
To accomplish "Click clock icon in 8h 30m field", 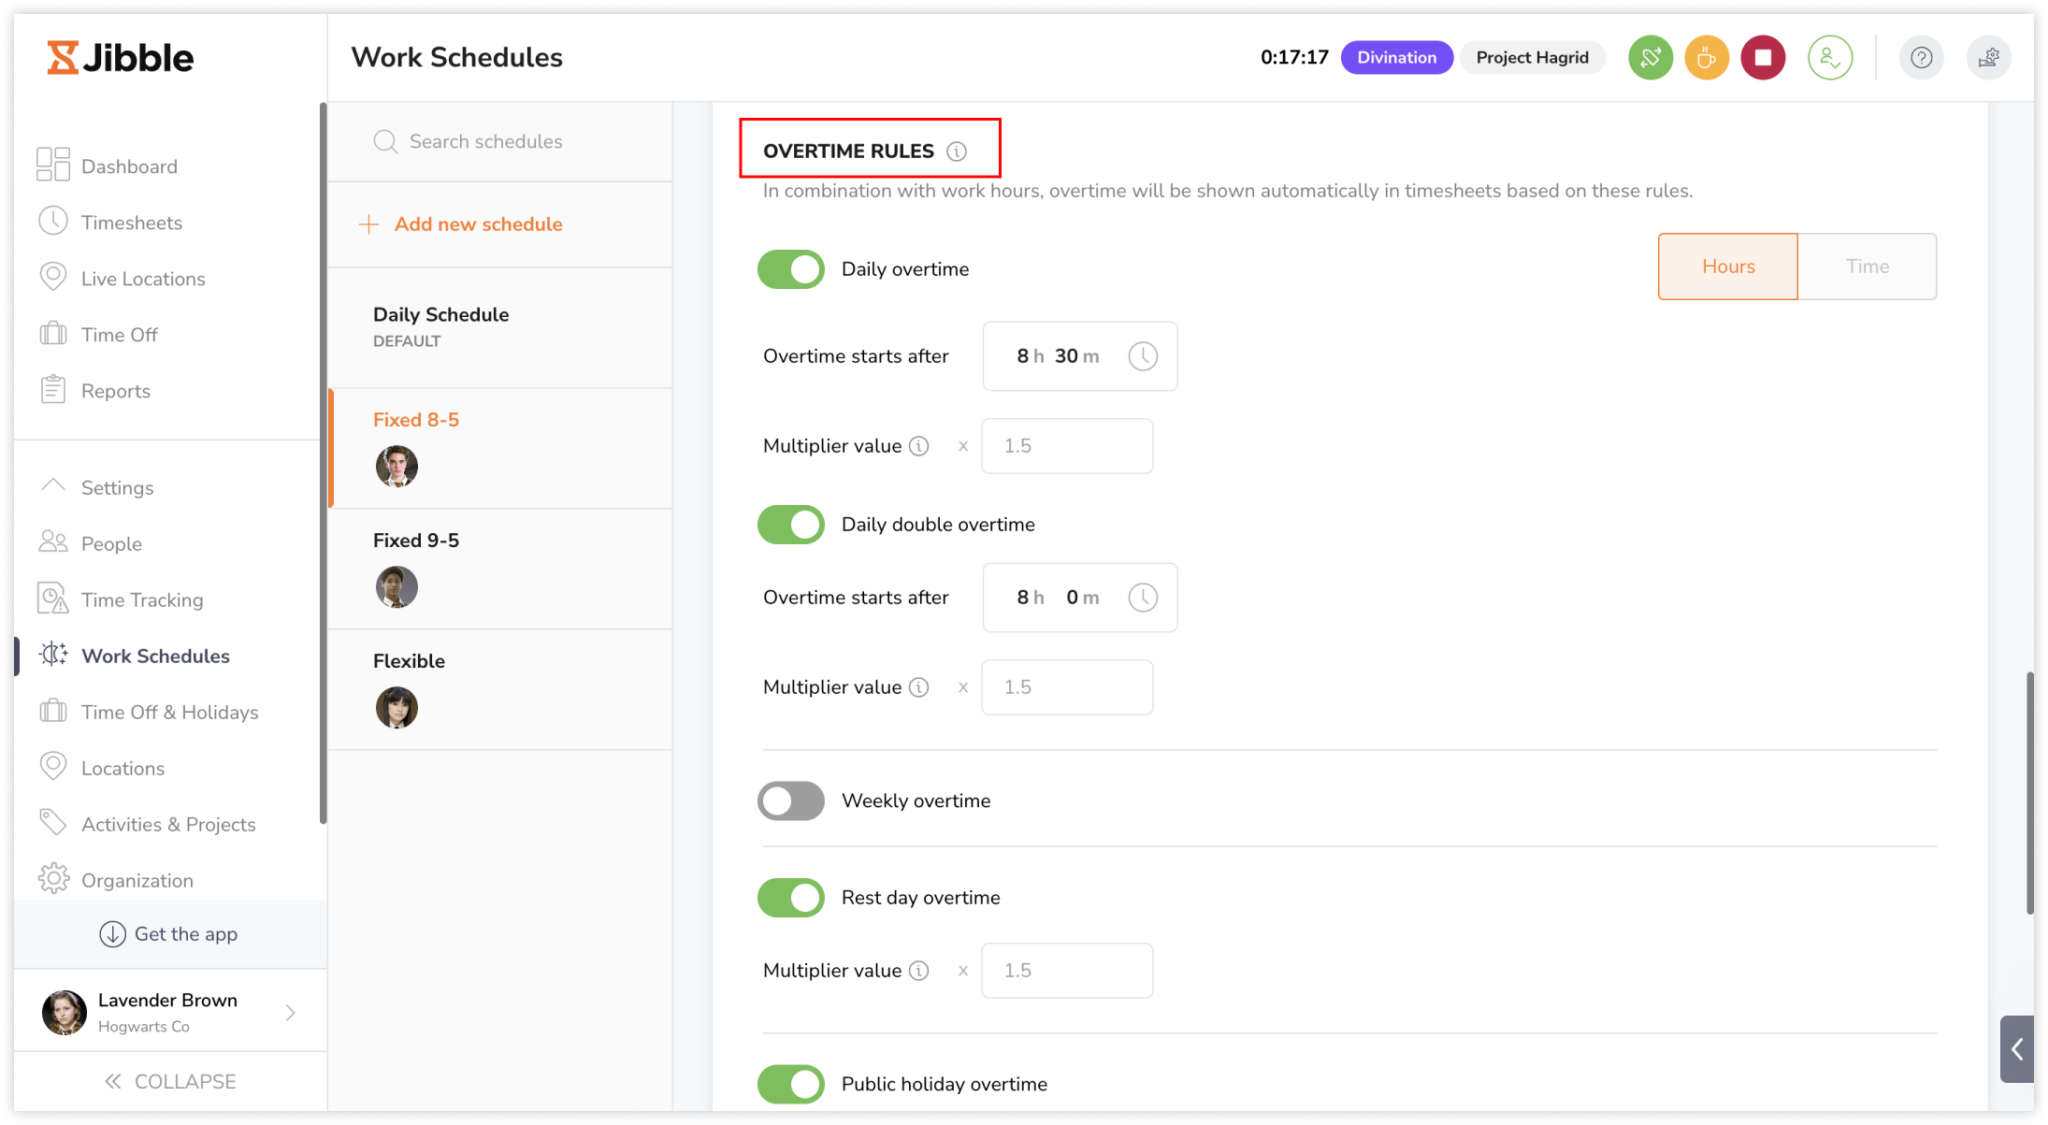I will (1142, 356).
